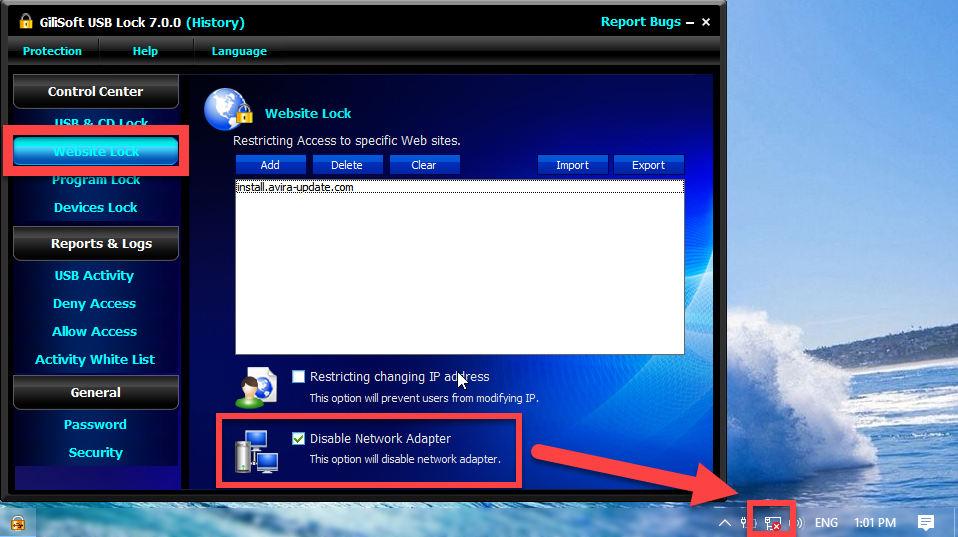Open the Protection menu

pyautogui.click(x=52, y=51)
